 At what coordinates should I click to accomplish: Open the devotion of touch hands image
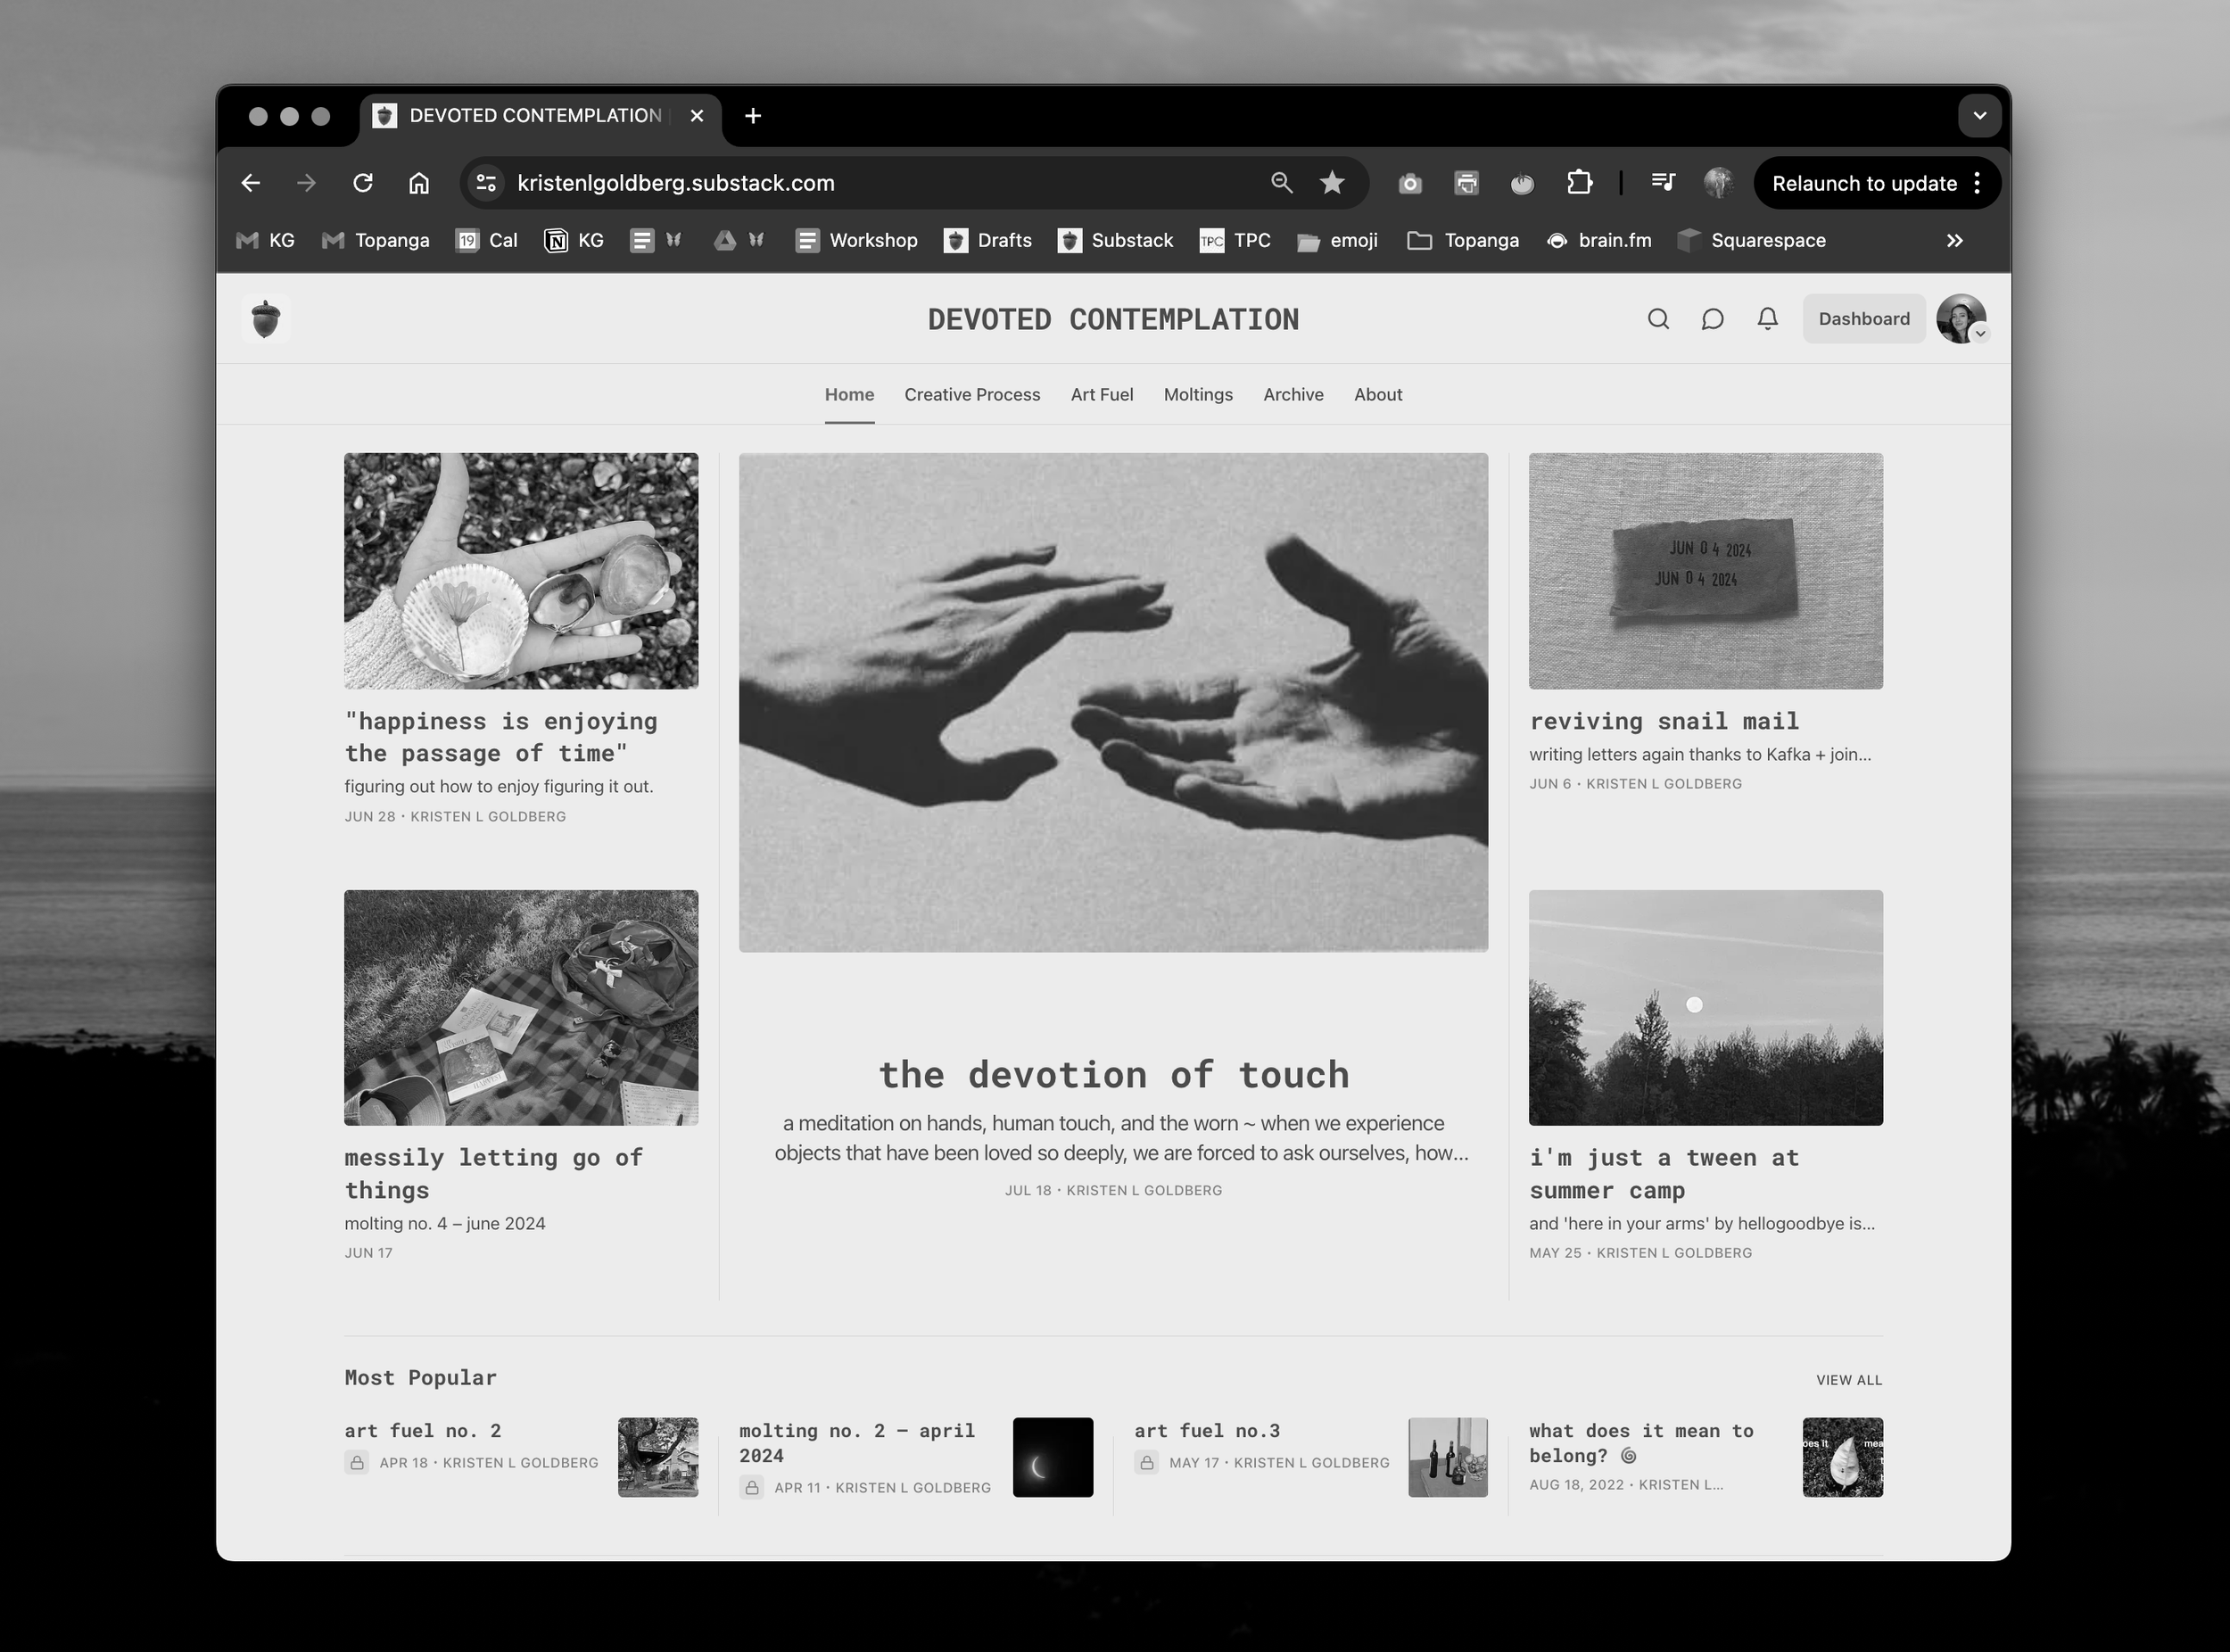pos(1113,702)
